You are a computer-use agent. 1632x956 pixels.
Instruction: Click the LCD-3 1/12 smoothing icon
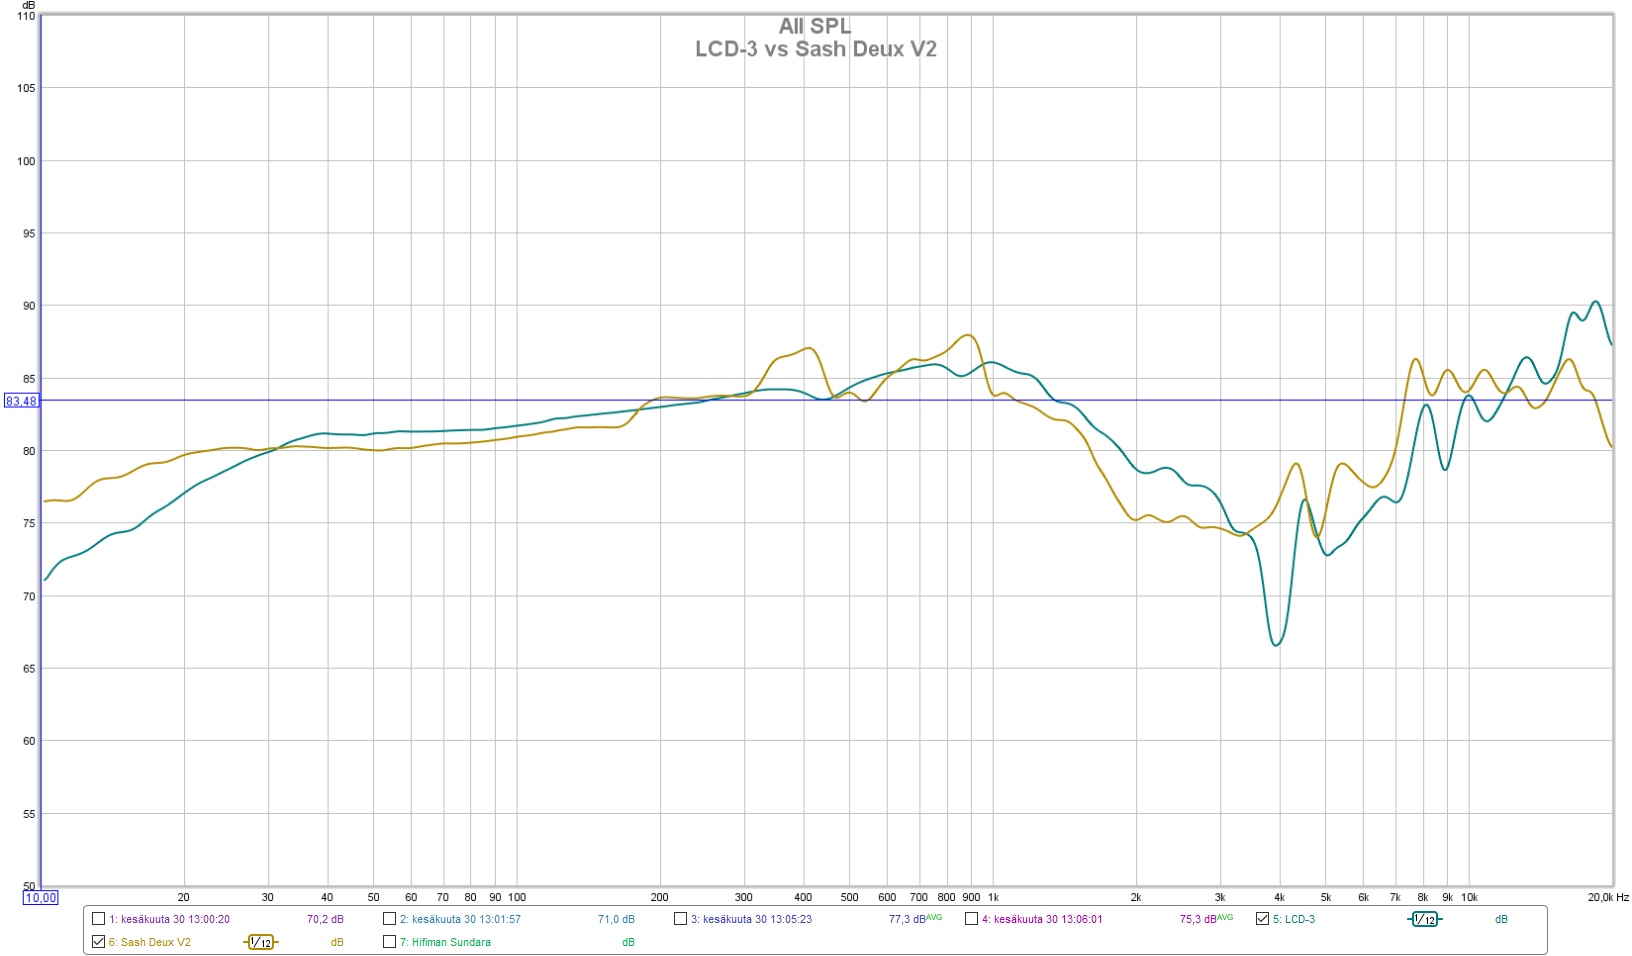click(x=1424, y=919)
